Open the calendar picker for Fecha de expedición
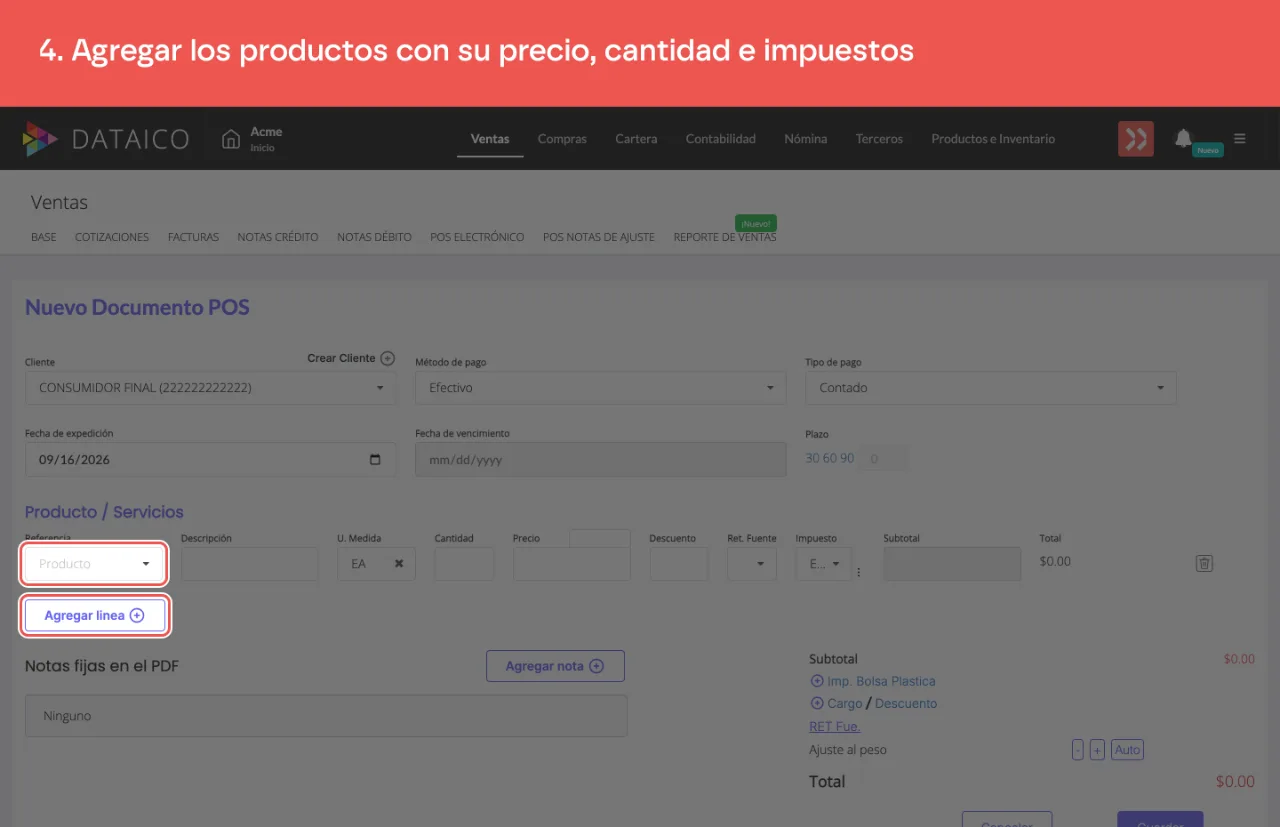 [x=375, y=460]
